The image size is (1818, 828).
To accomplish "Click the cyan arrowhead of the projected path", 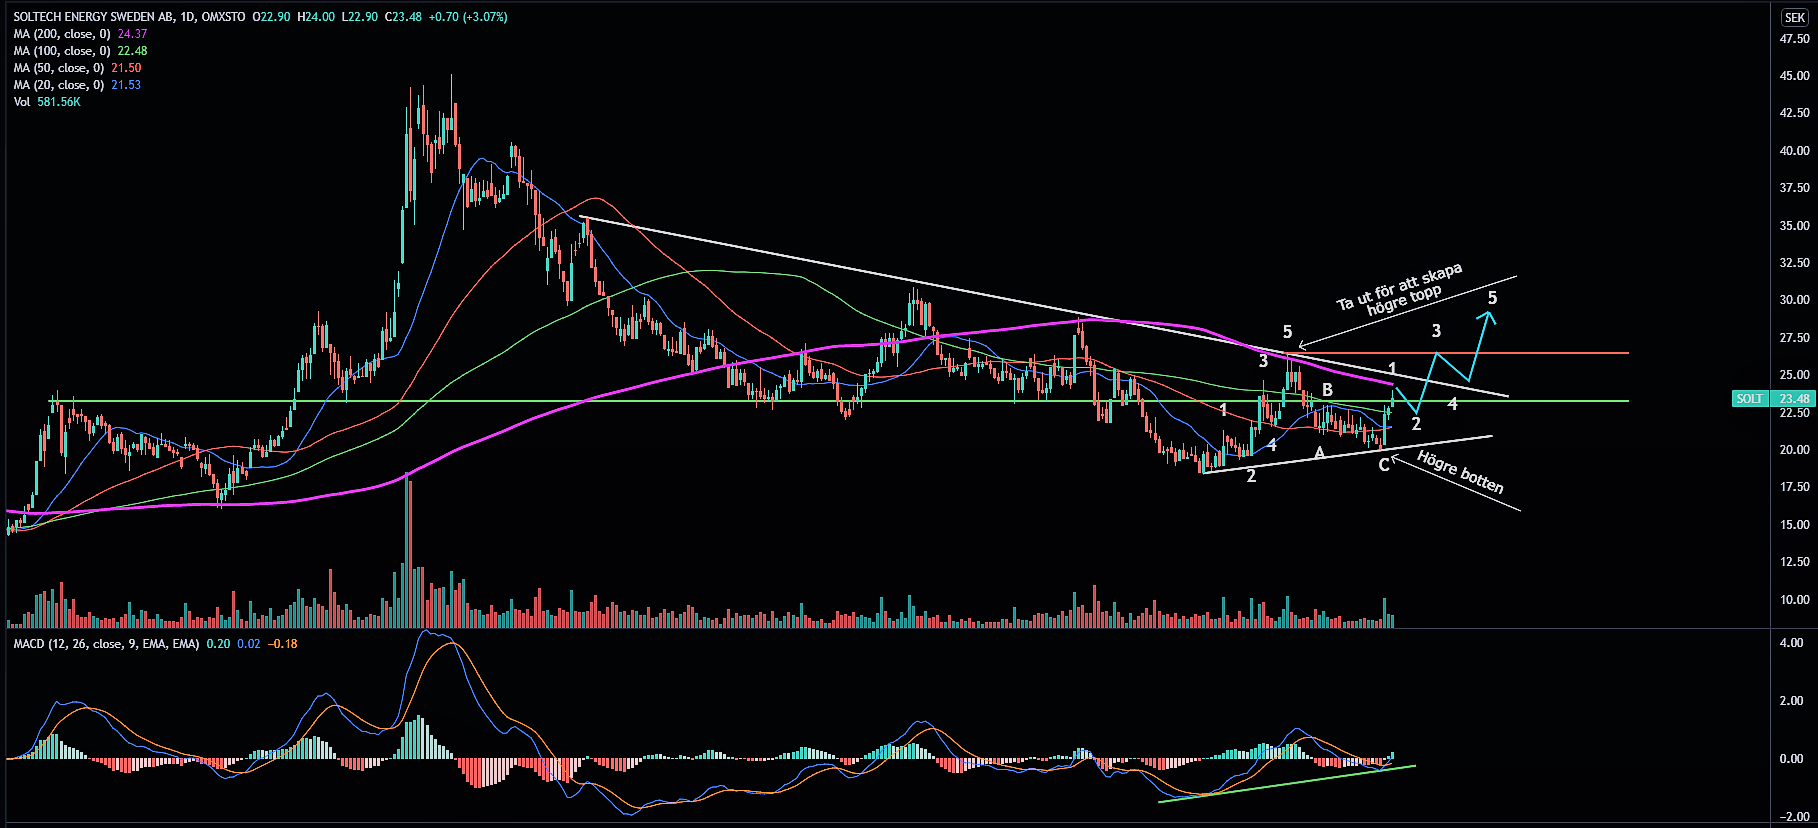I will click(1489, 318).
